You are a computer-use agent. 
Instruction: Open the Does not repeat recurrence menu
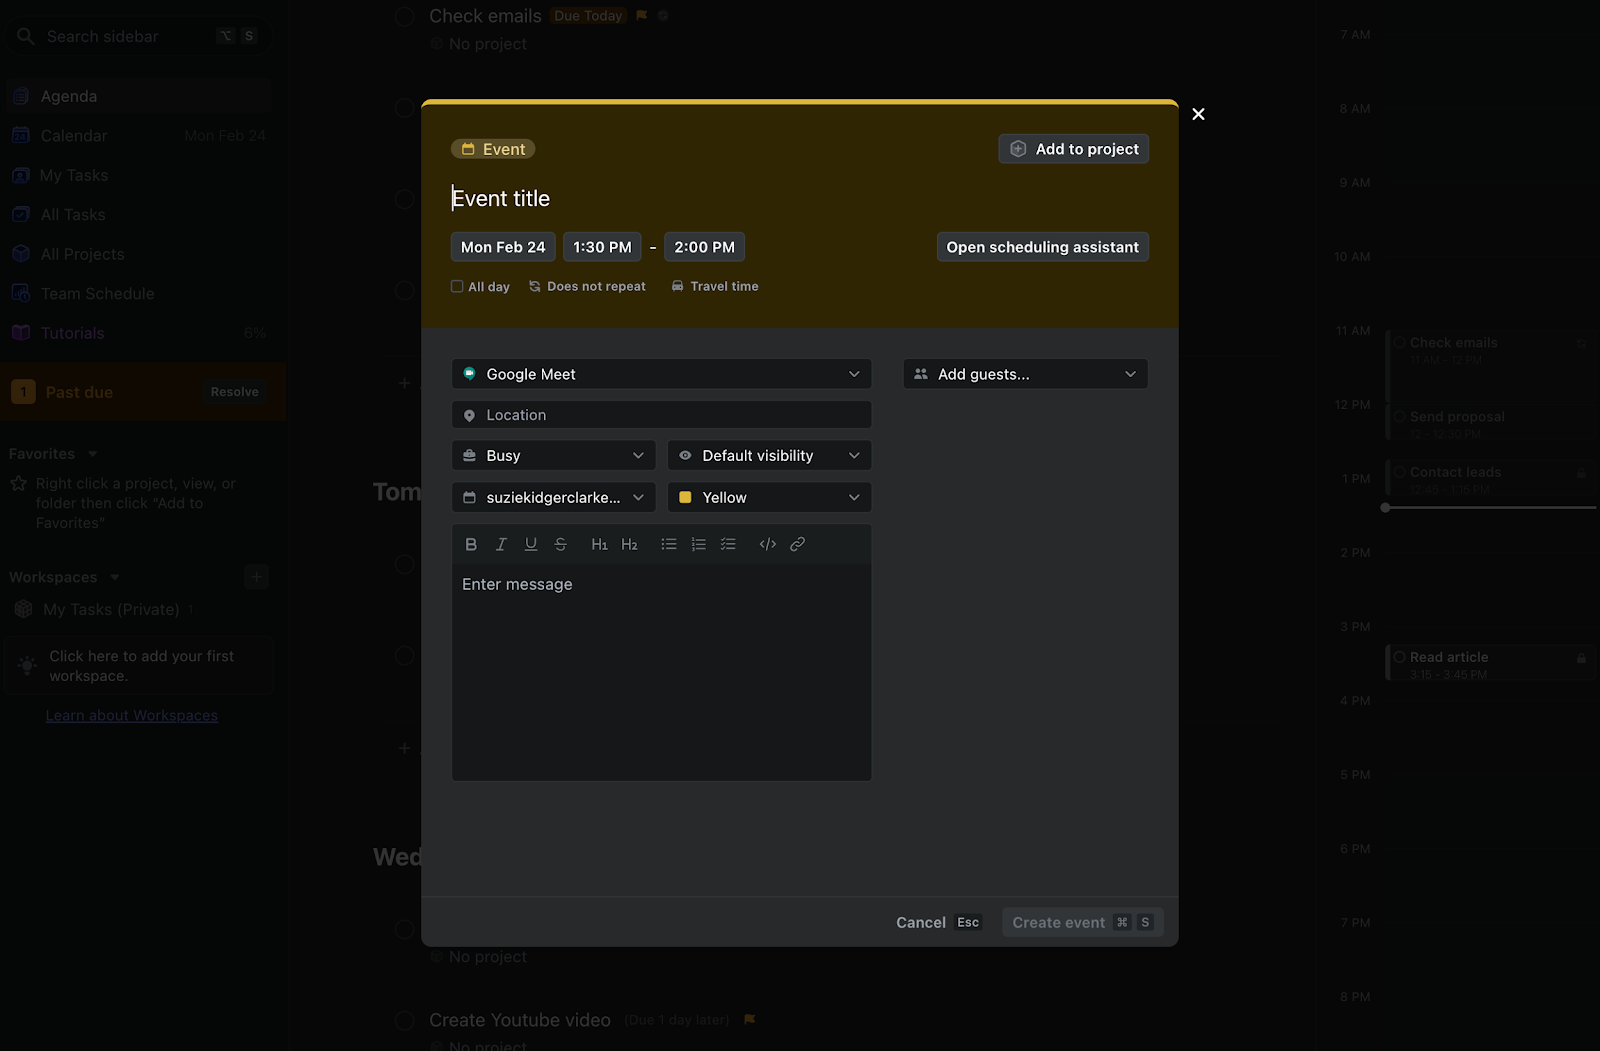point(587,286)
